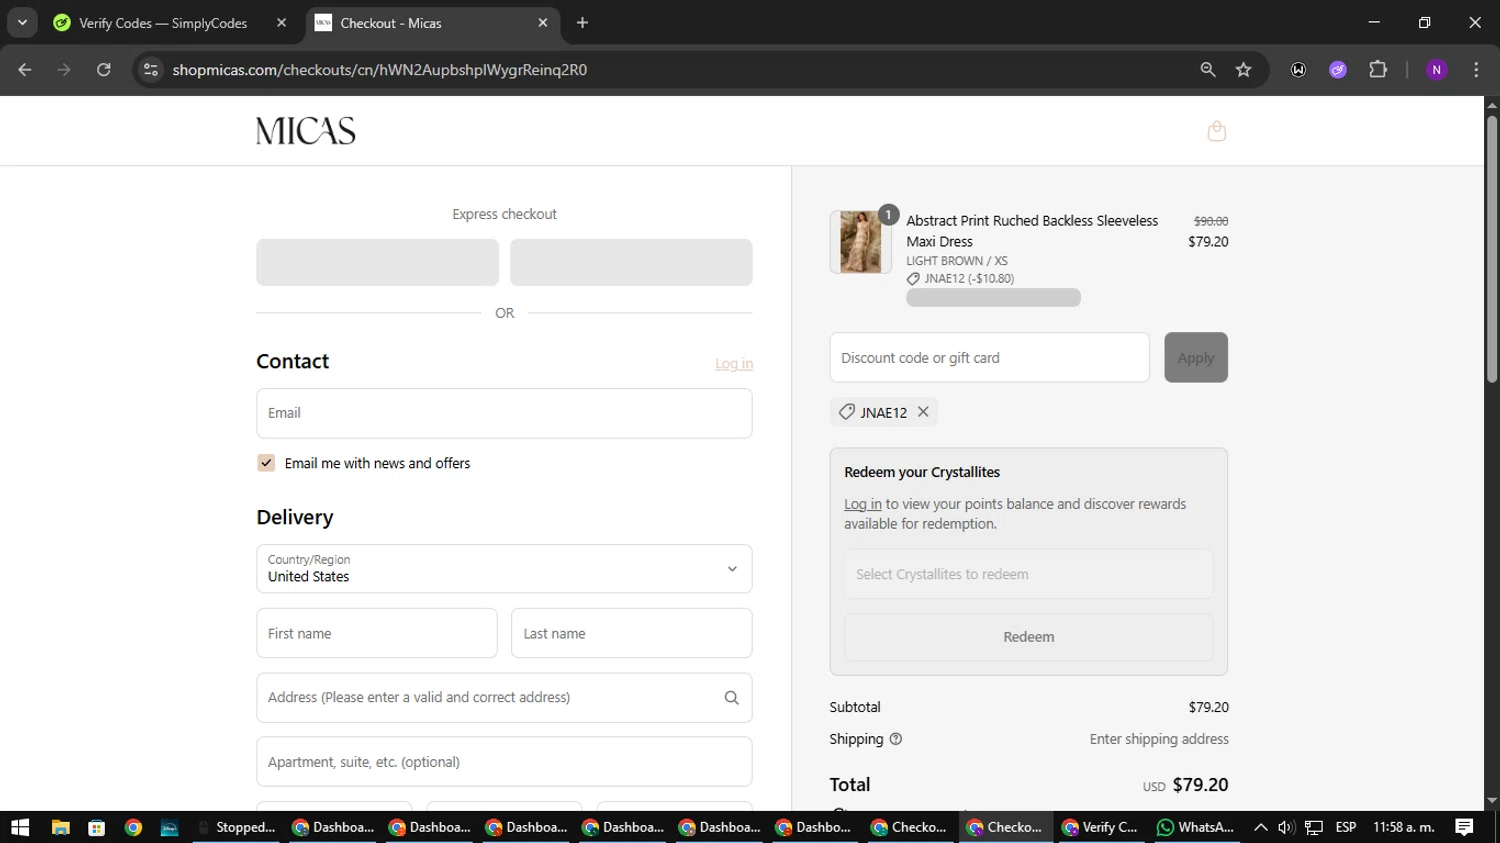
Task: Click the page vertical scrollbar
Action: point(1491,250)
